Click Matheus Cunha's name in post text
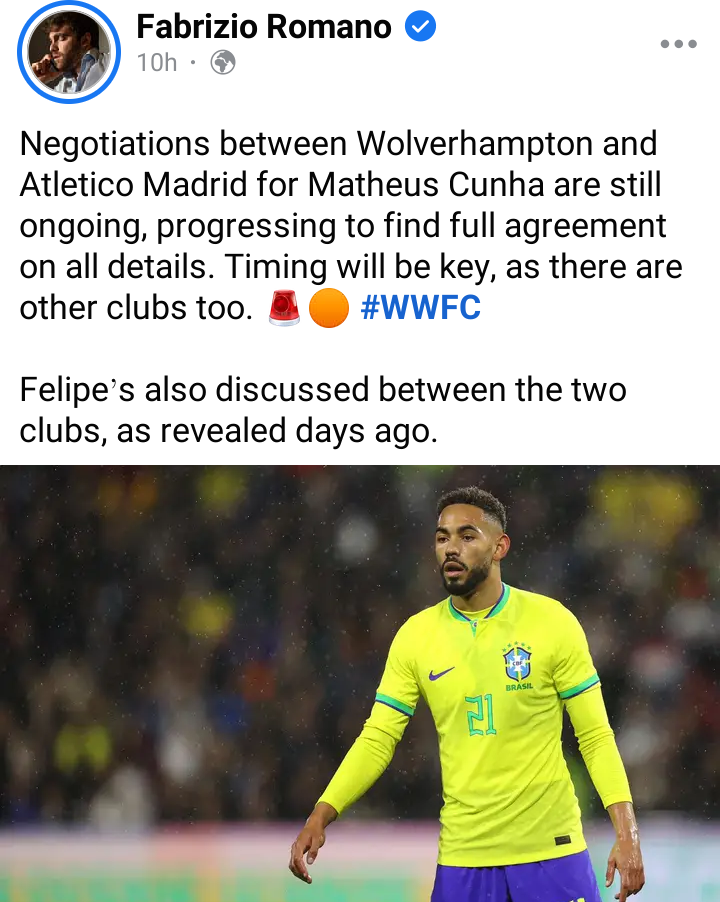The image size is (720, 902). coord(426,185)
